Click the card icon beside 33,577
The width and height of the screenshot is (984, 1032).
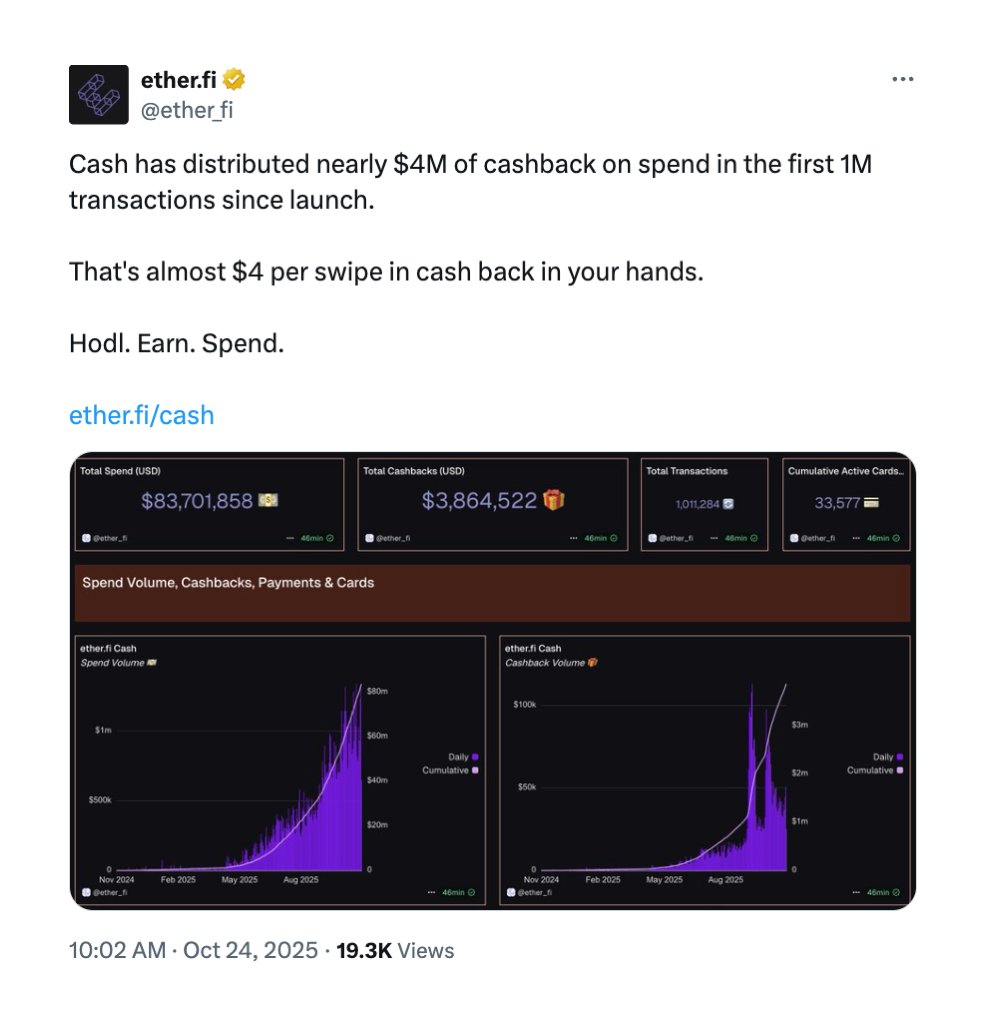click(x=872, y=502)
